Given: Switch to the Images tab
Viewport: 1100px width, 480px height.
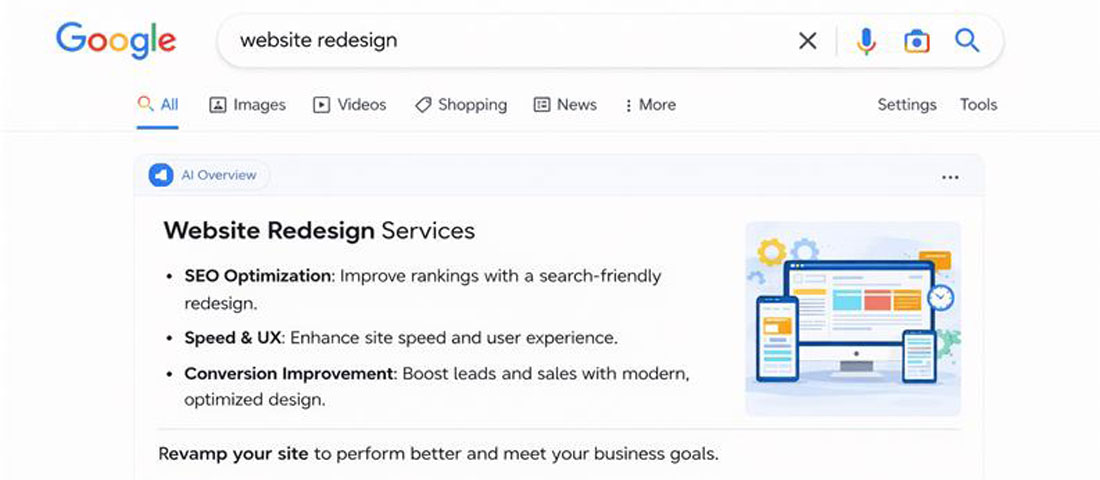Looking at the screenshot, I should 248,105.
